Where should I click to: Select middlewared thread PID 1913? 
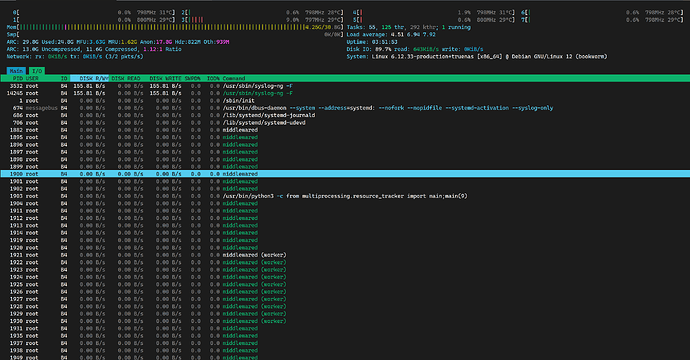[345, 225]
